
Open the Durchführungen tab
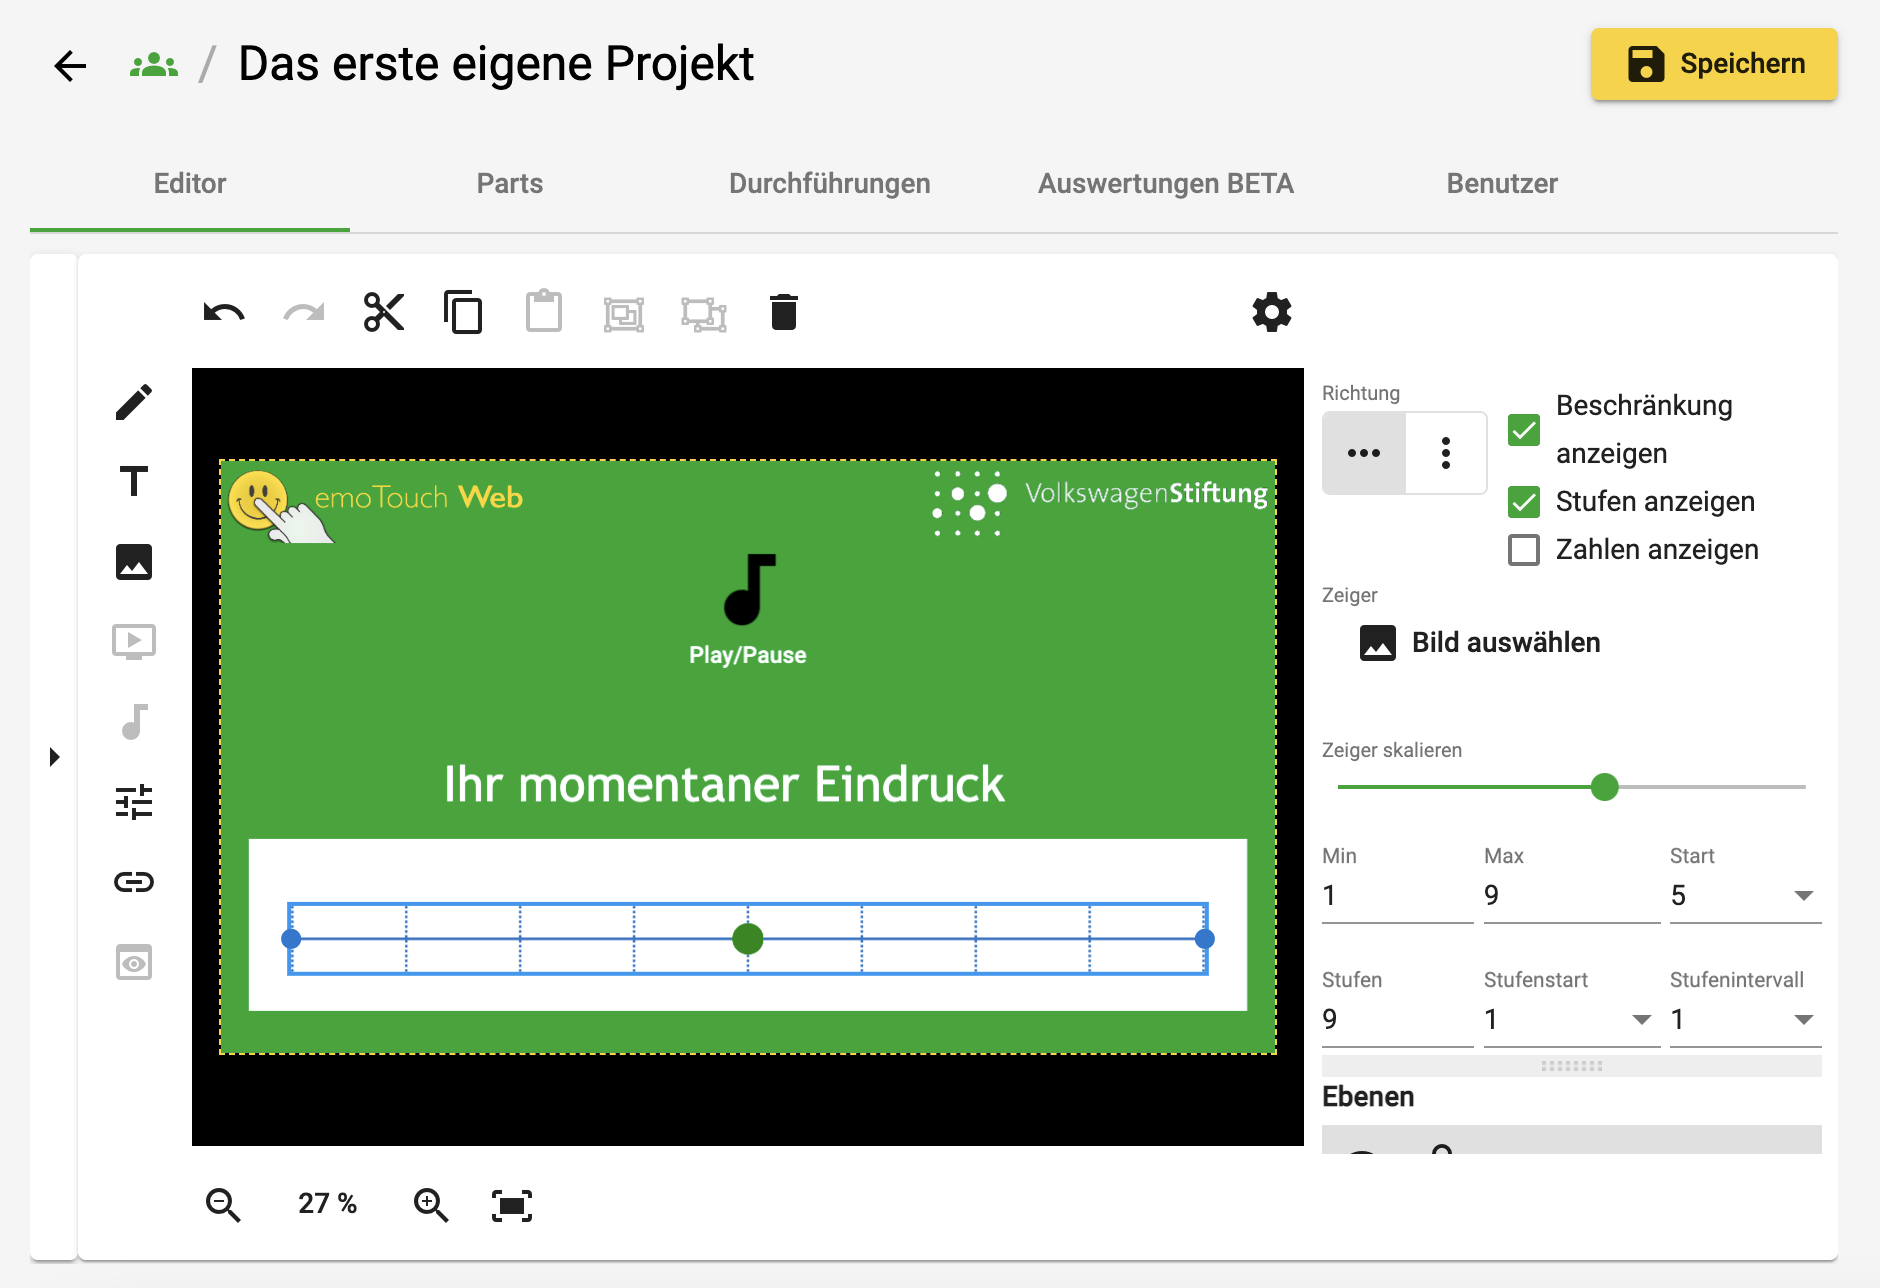click(830, 183)
